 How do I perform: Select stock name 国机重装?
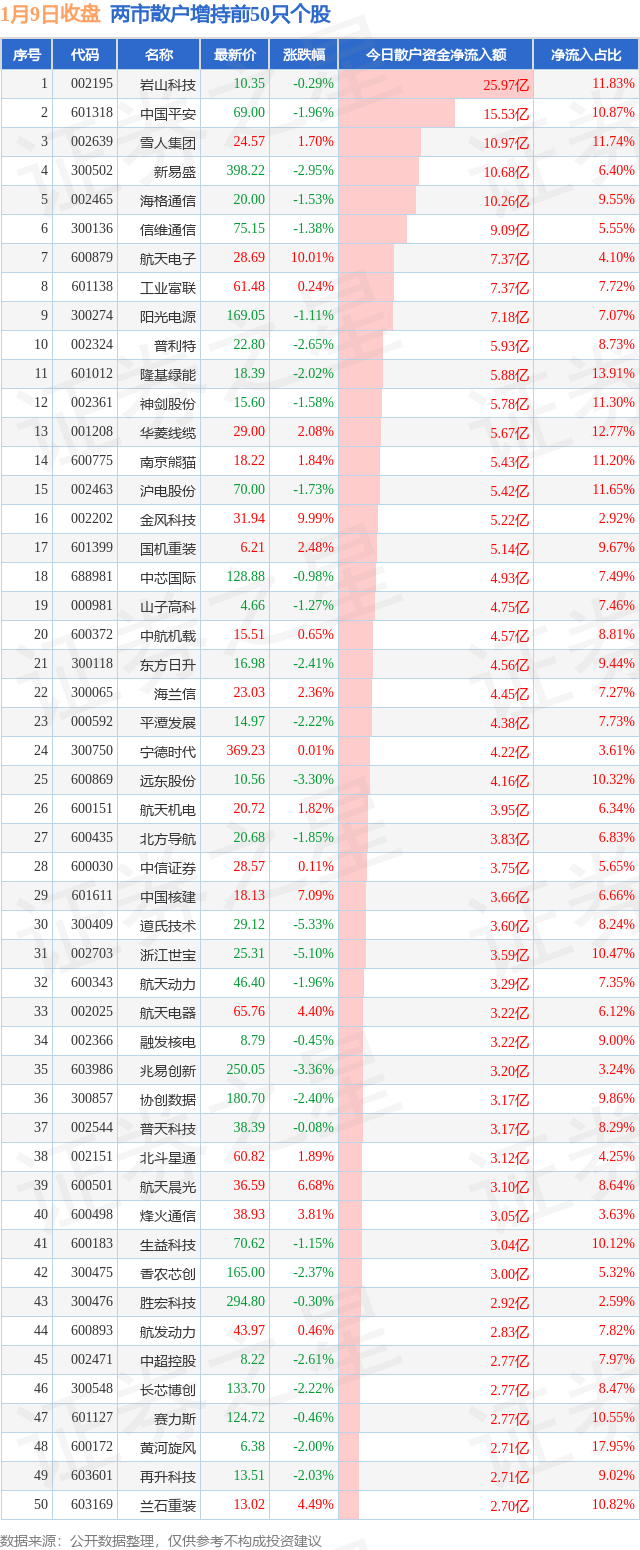pyautogui.click(x=169, y=548)
